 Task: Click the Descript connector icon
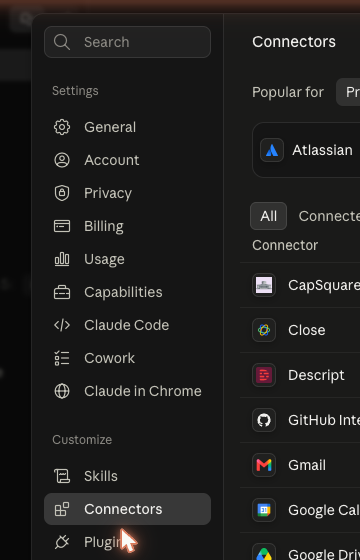pyautogui.click(x=264, y=375)
